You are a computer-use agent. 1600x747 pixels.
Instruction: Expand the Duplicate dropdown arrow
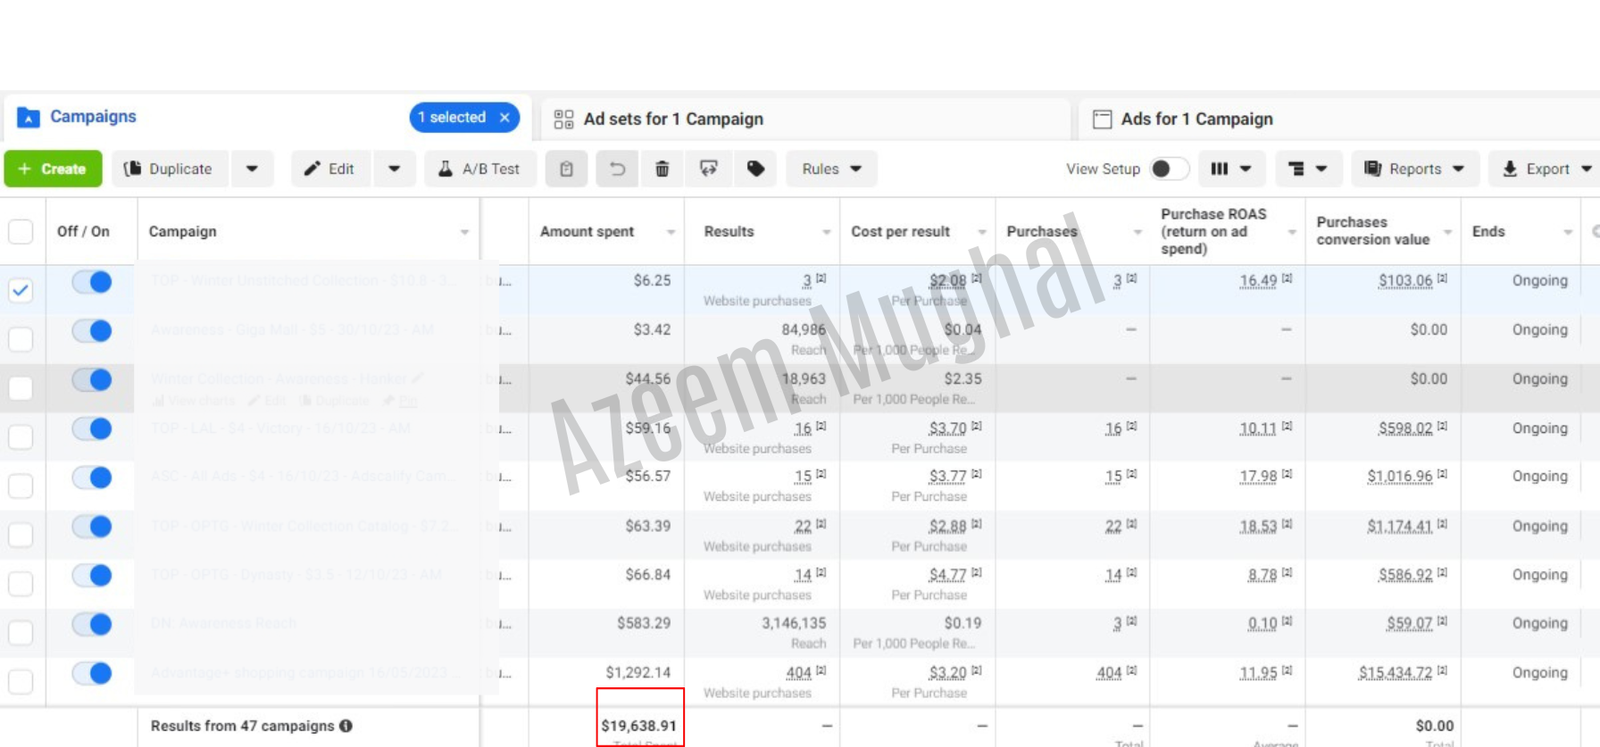click(x=252, y=169)
